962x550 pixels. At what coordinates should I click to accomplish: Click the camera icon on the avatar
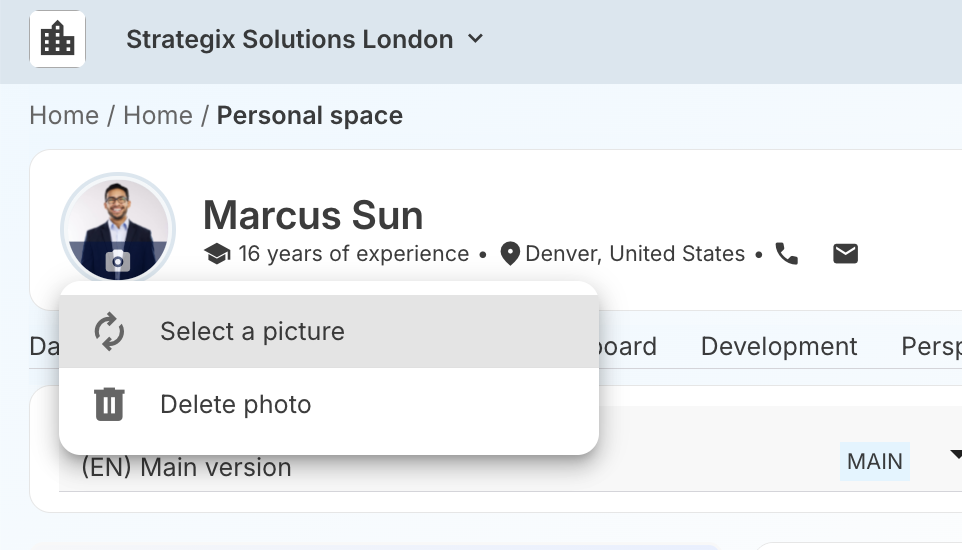[x=118, y=262]
